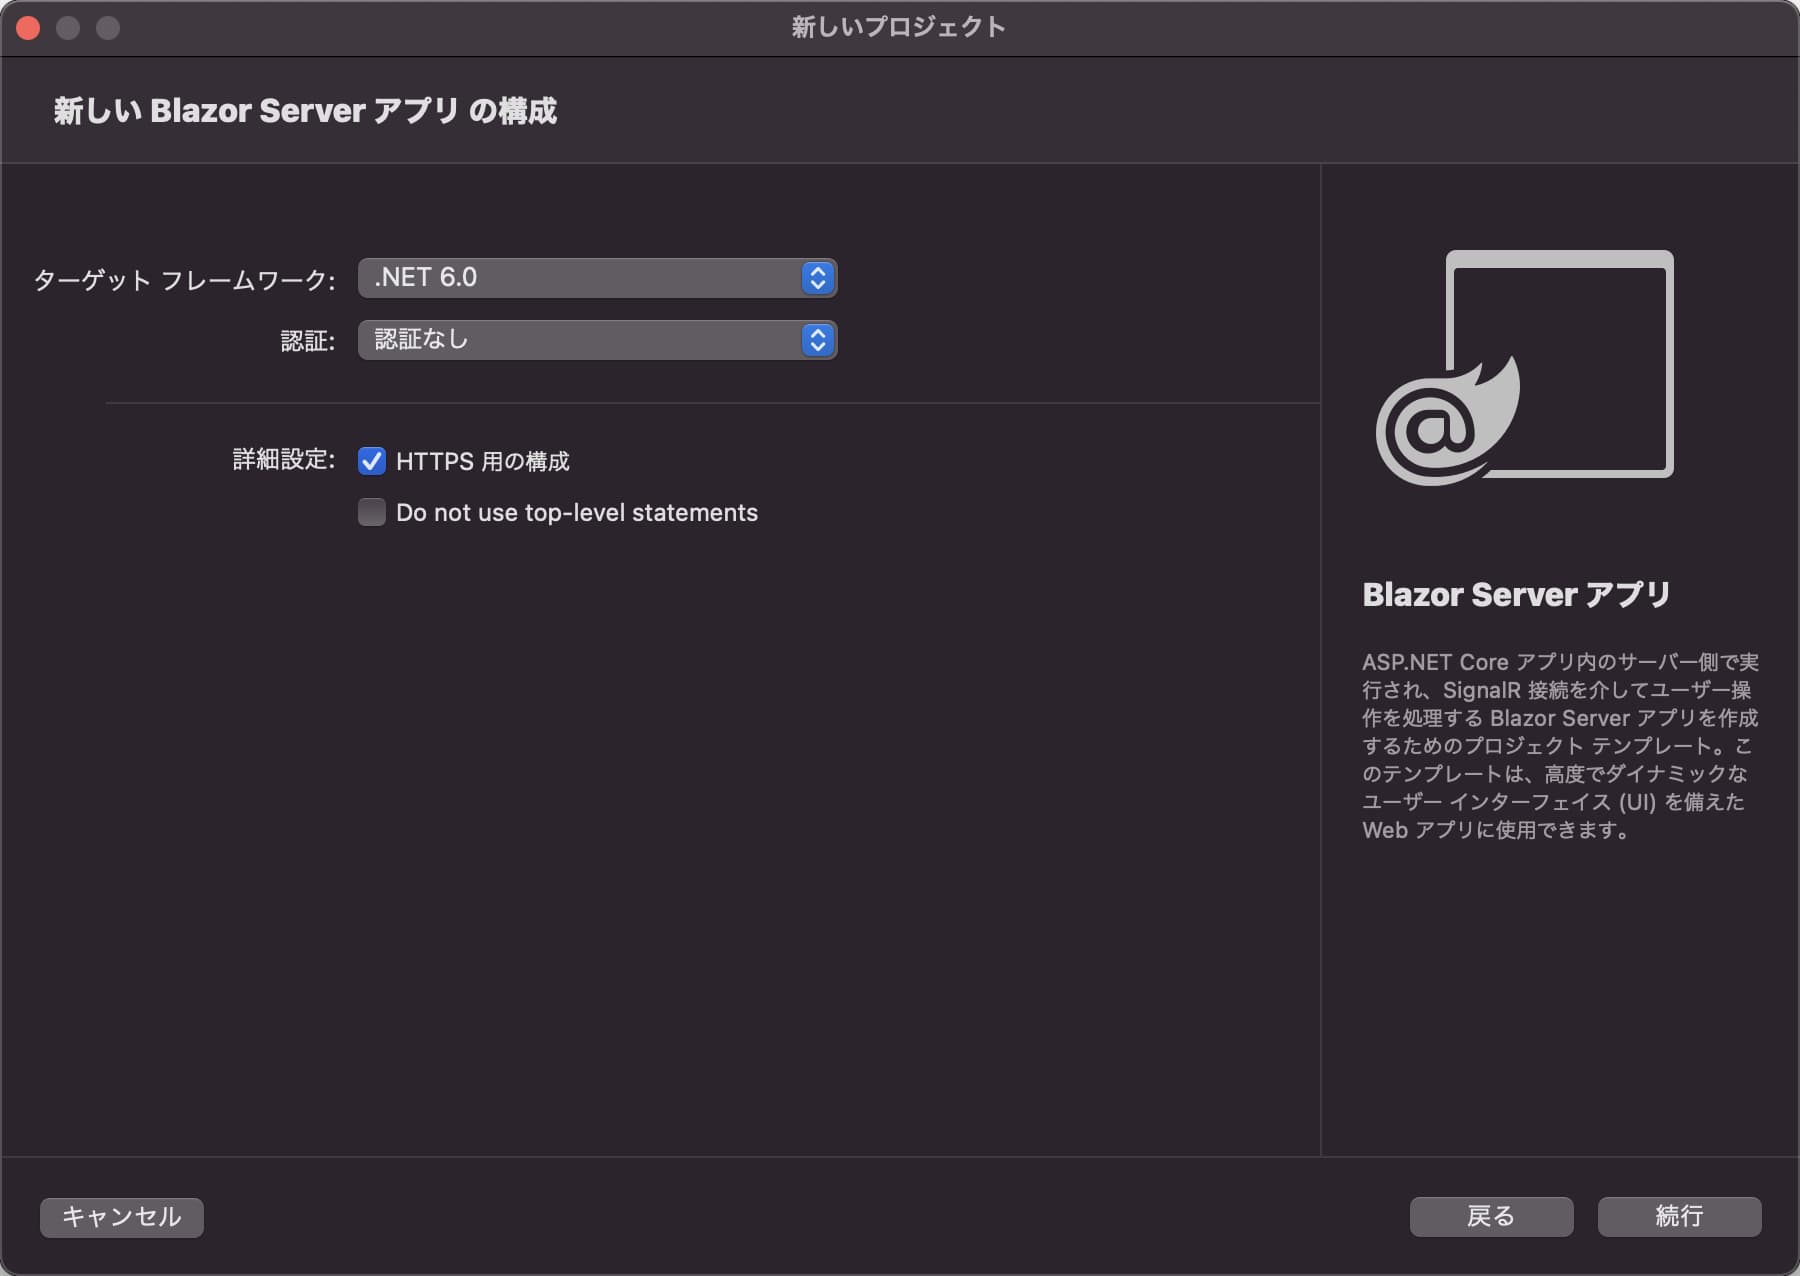Click the 詳細設定: label

(284, 460)
